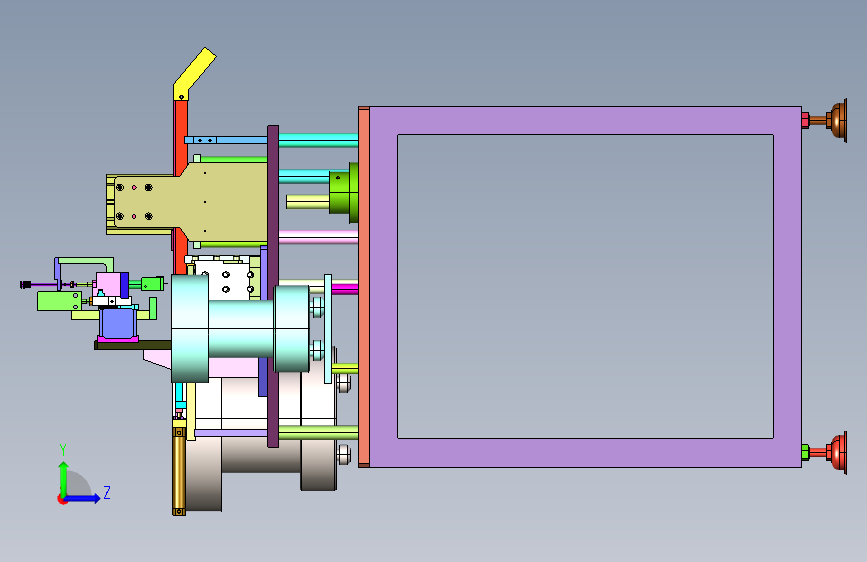Click the dark purple vertical plate
The height and width of the screenshot is (562, 867).
point(273,286)
